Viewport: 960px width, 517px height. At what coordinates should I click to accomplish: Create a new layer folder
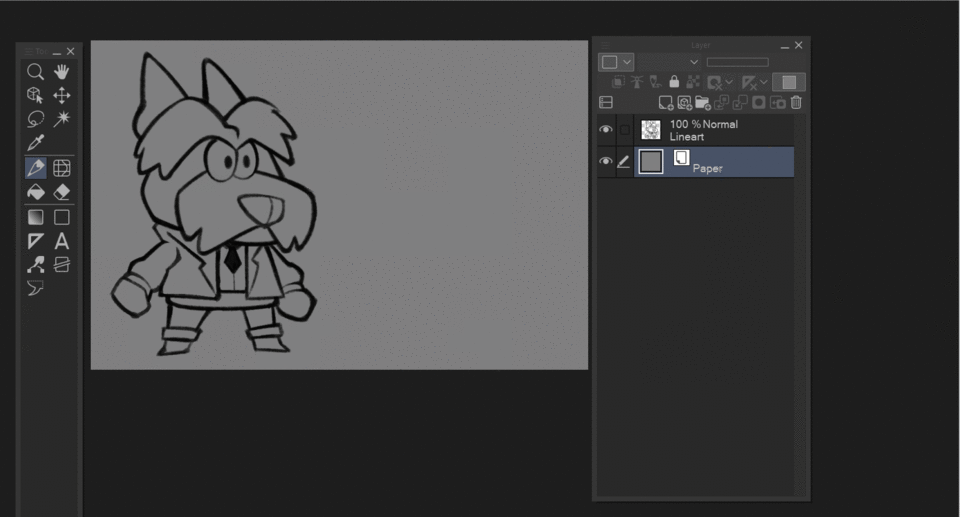[703, 102]
